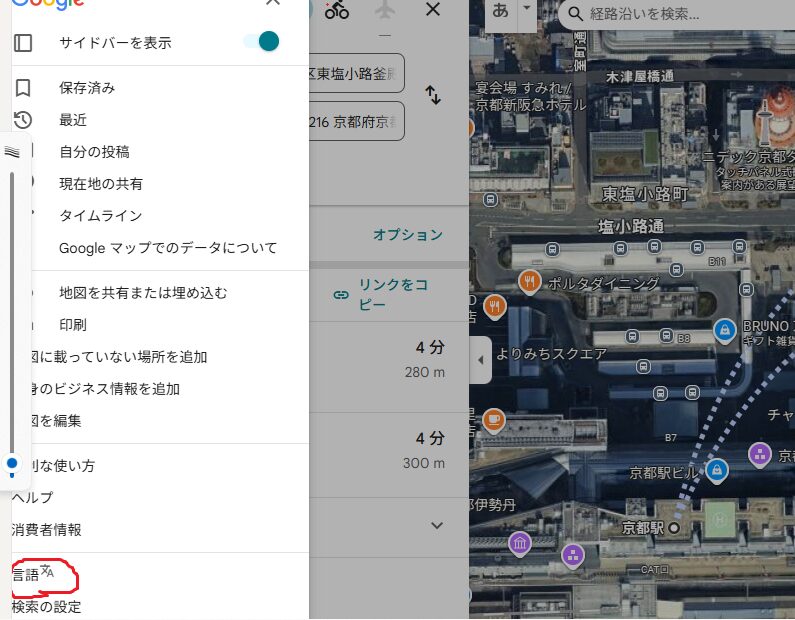Swap start and destination arrows
The width and height of the screenshot is (795, 620).
433,95
